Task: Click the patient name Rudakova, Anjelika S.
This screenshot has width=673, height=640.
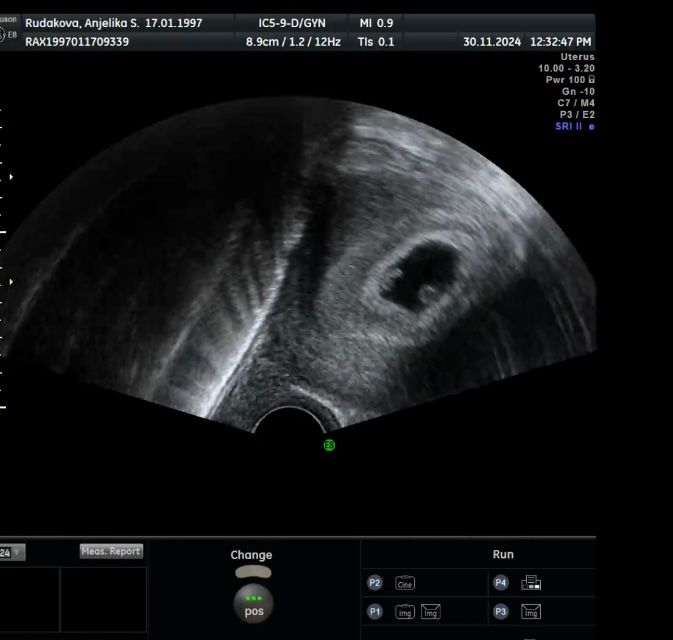Action: 82,23
